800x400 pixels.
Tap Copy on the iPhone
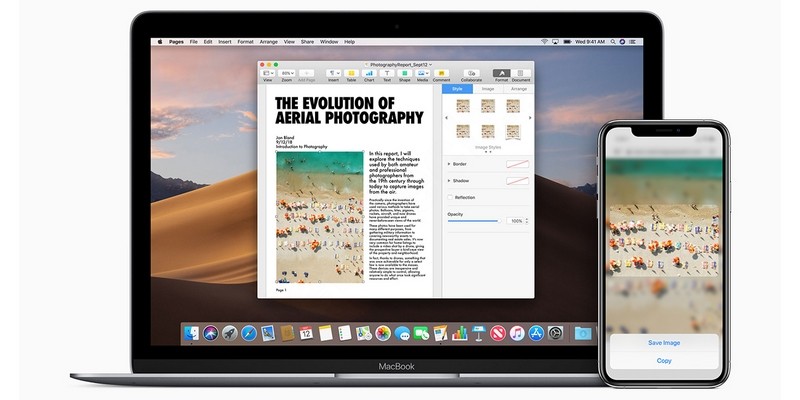[664, 361]
